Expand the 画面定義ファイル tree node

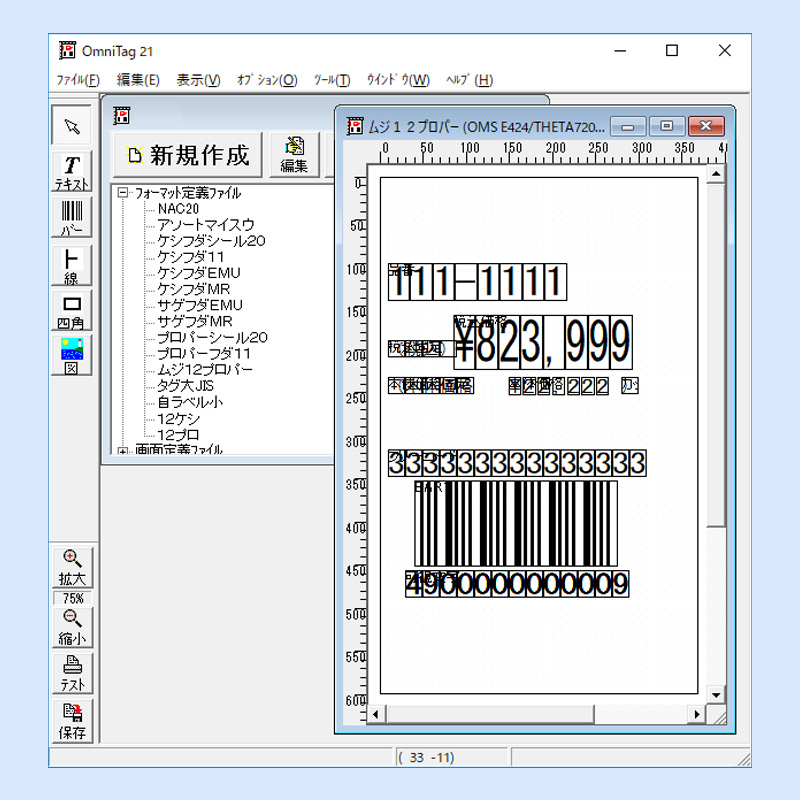coord(122,451)
